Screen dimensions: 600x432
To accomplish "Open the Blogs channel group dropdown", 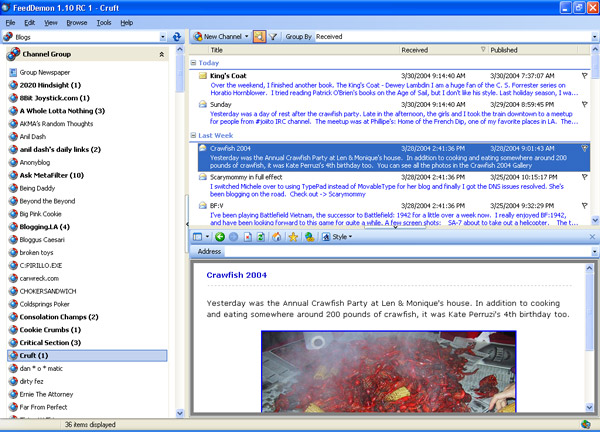I will click(162, 37).
